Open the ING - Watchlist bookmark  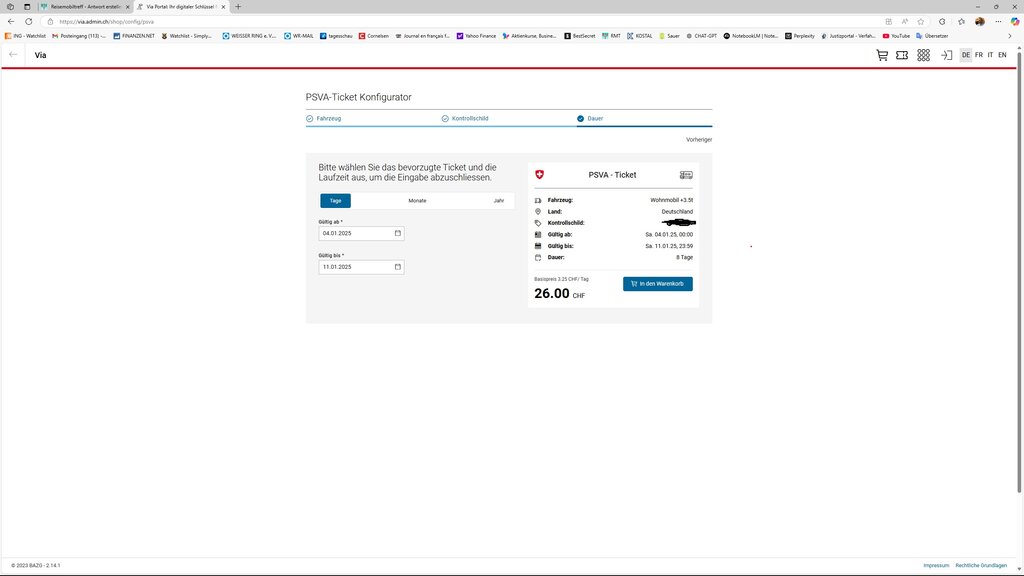(x=25, y=36)
